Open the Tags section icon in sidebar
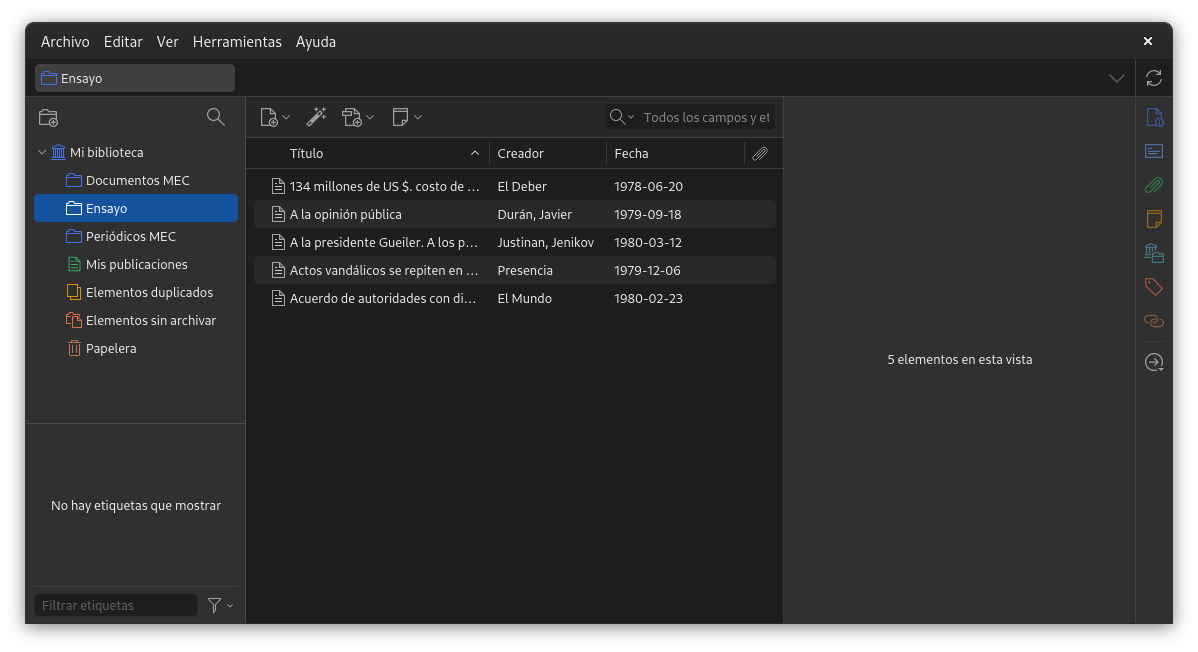The height and width of the screenshot is (652, 1198). tap(1153, 287)
